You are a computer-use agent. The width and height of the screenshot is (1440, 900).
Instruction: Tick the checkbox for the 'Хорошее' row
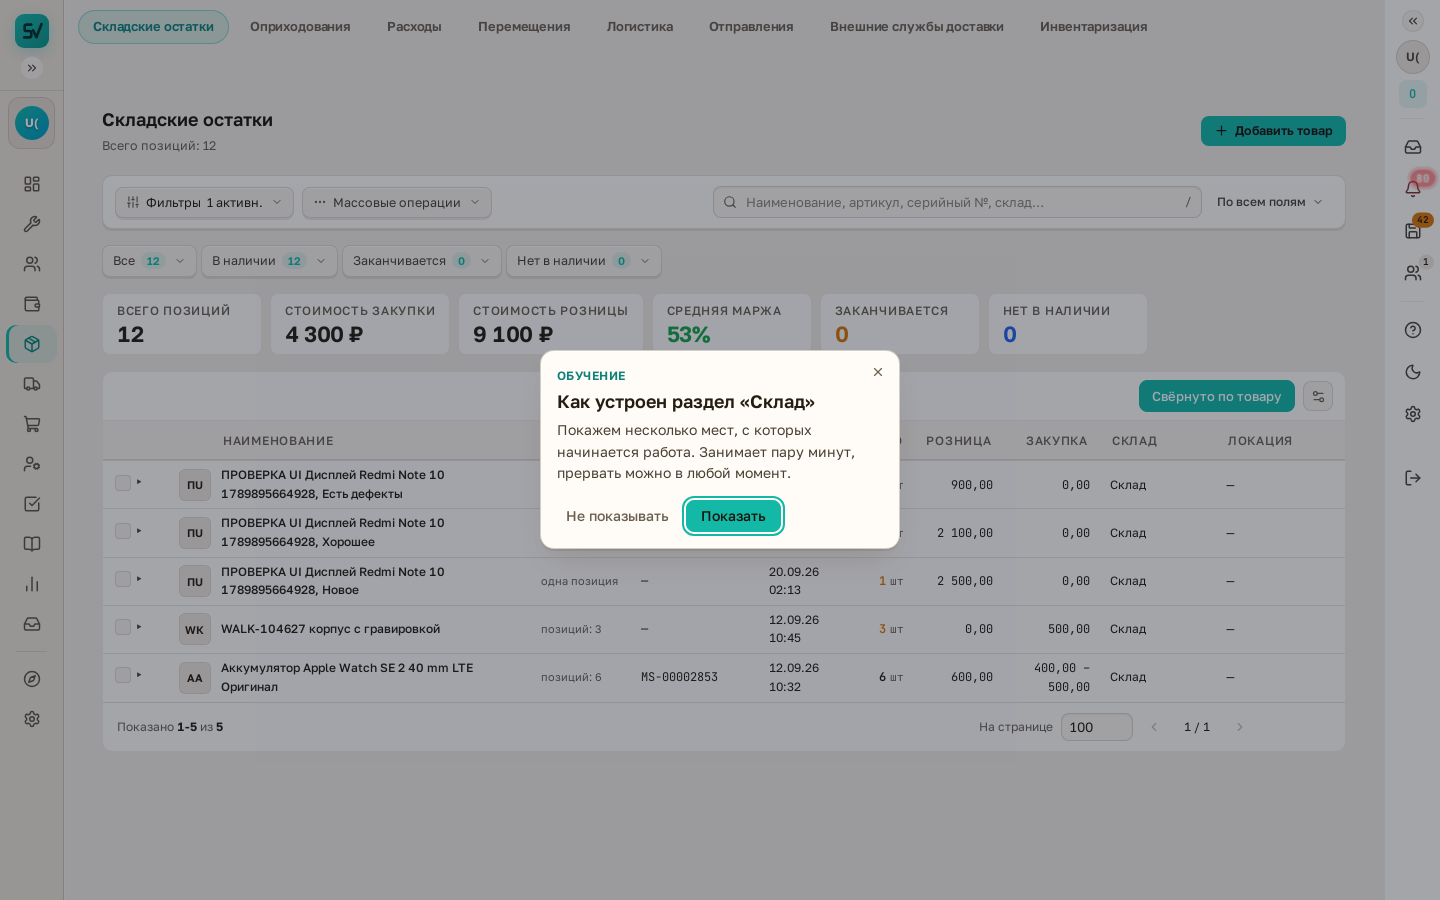pos(123,531)
